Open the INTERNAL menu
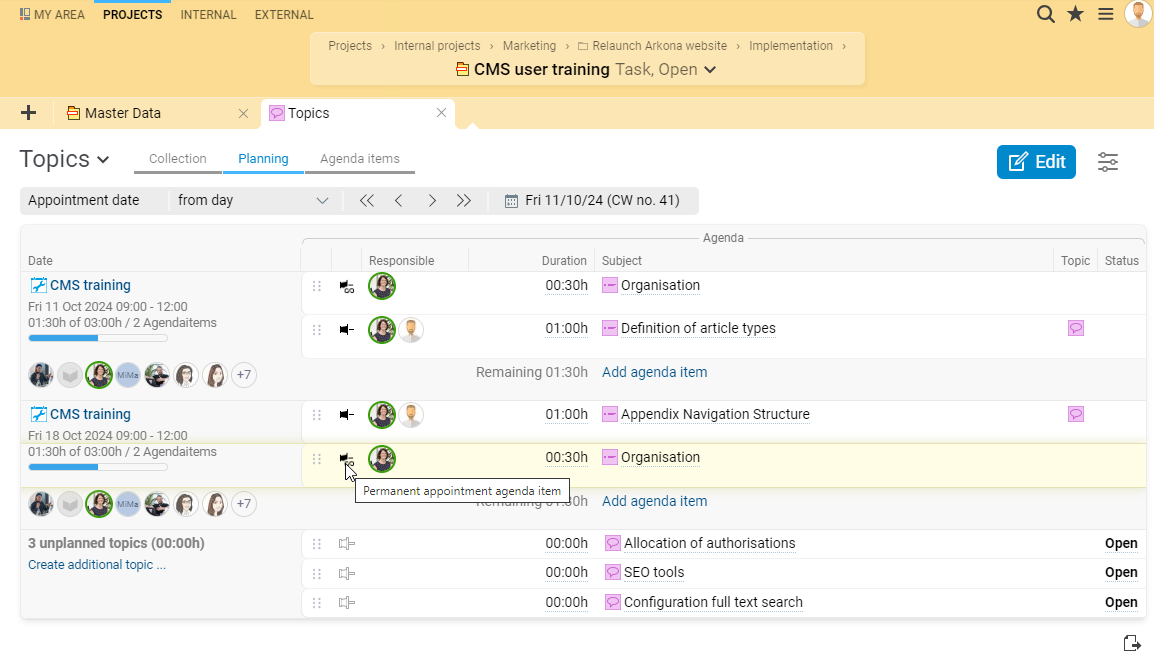The width and height of the screenshot is (1154, 667). (x=208, y=15)
